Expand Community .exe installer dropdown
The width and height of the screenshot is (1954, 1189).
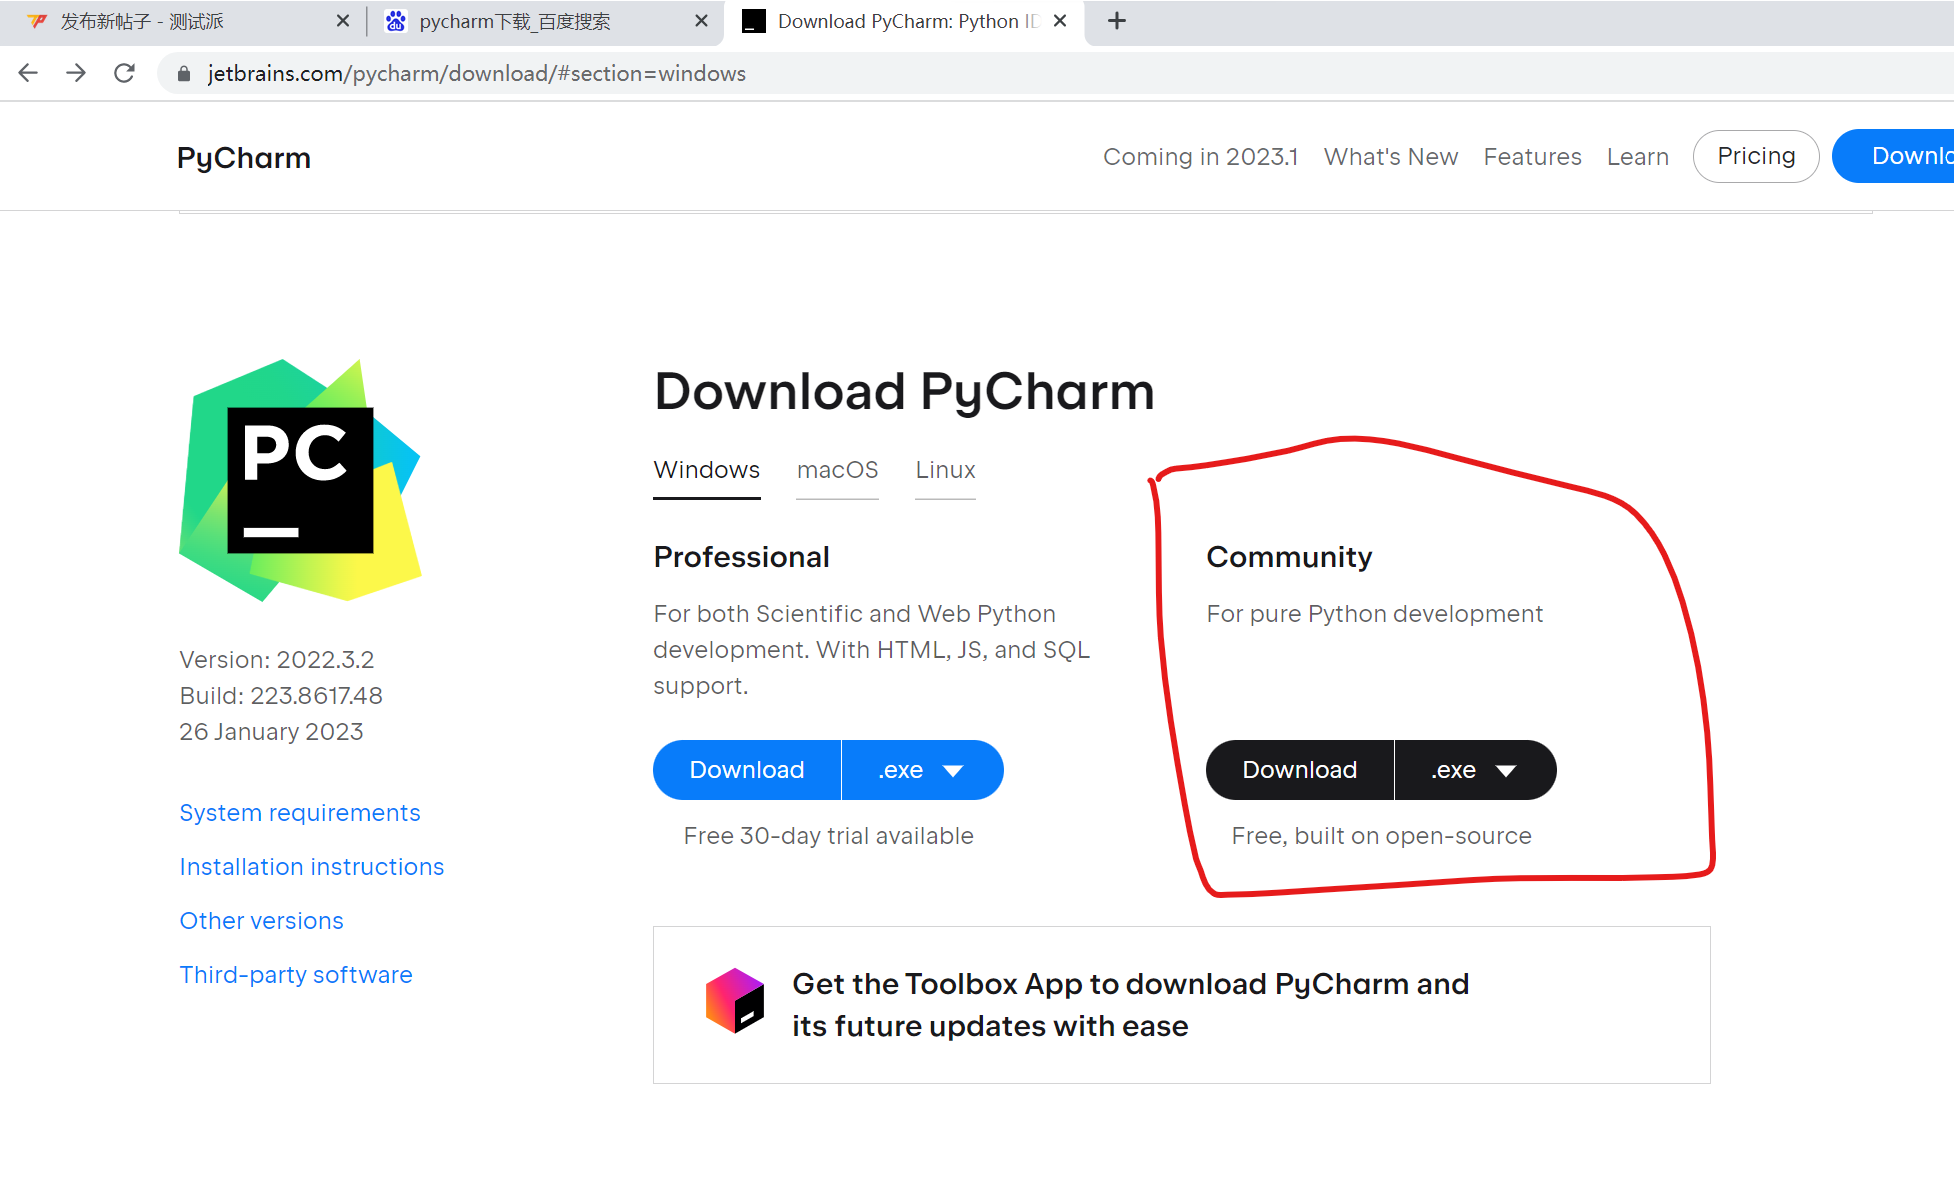click(1475, 770)
